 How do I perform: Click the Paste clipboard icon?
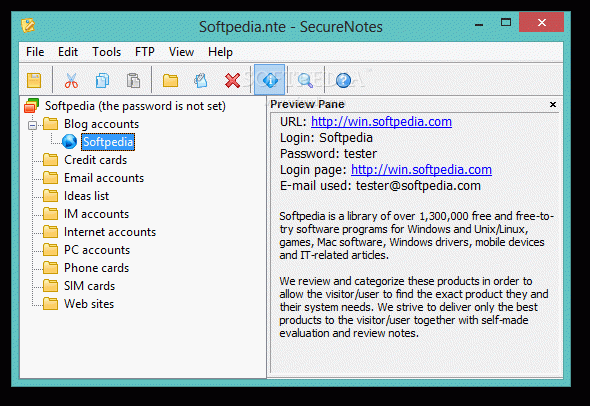tap(133, 80)
